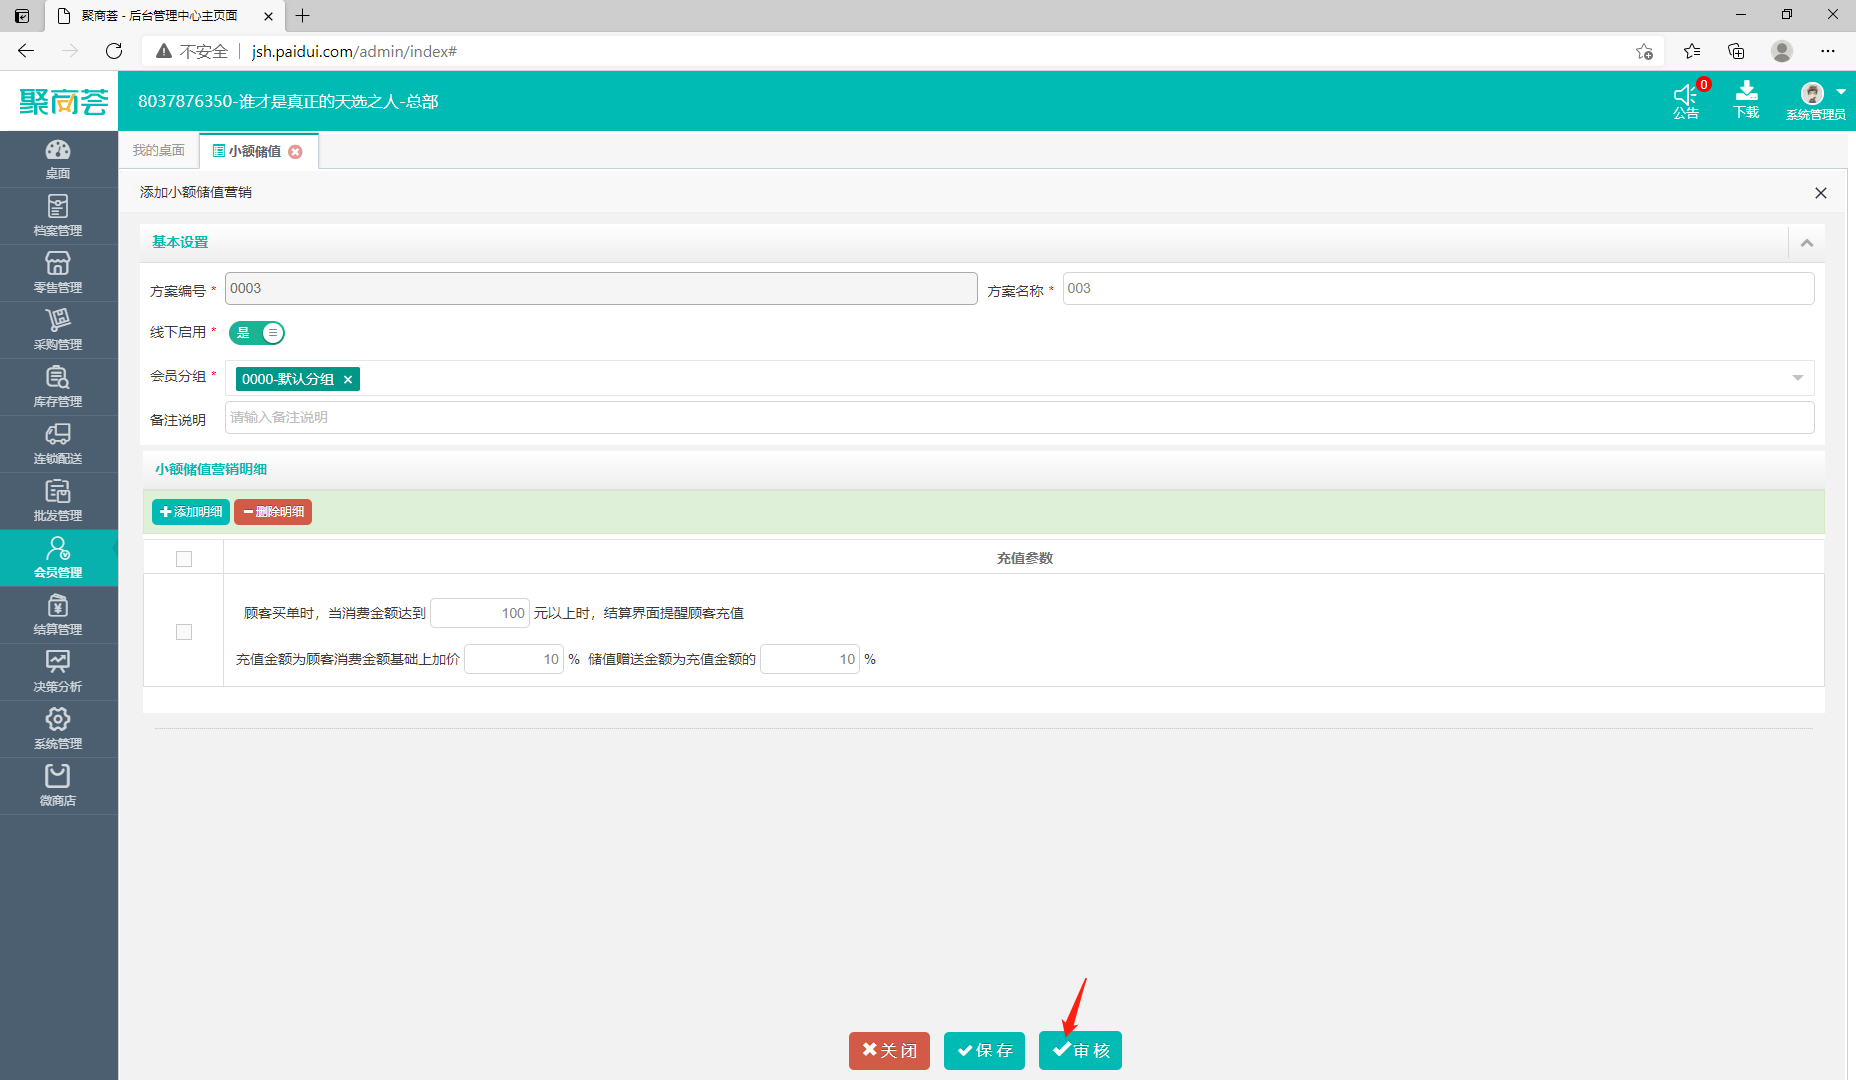The height and width of the screenshot is (1080, 1856).
Task: Check the detail row checkbox
Action: pos(184,632)
